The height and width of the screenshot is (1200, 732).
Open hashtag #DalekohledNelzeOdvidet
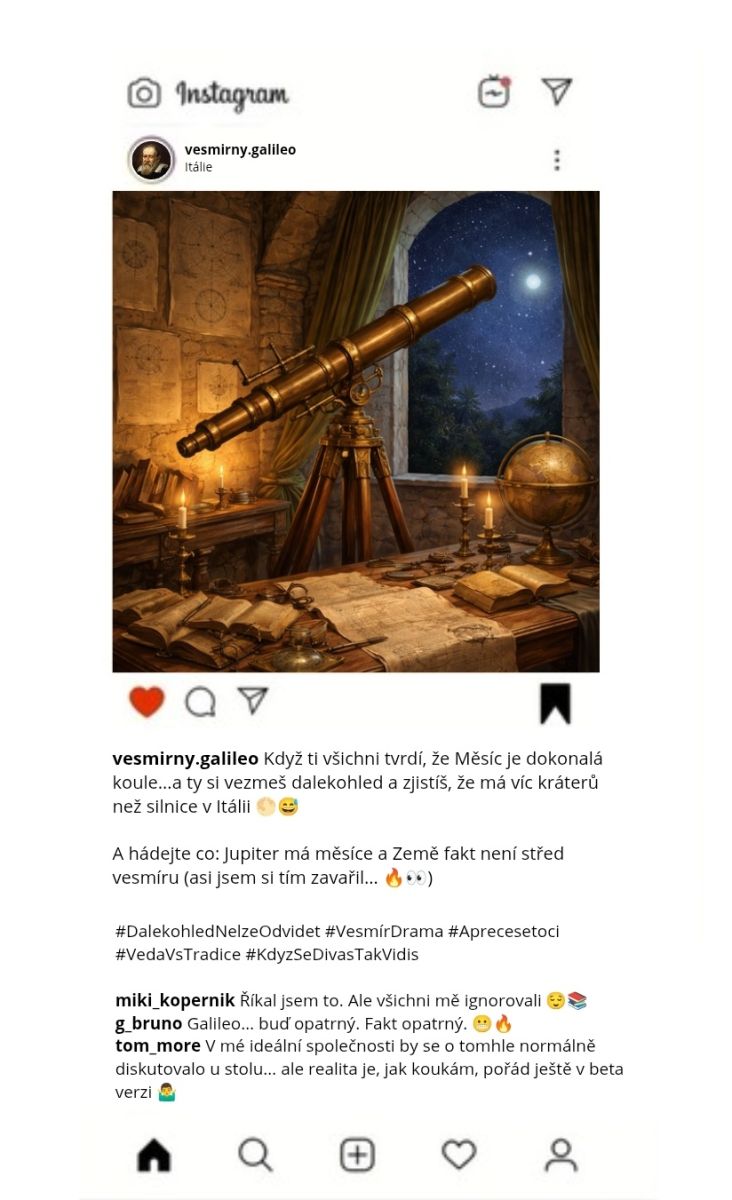(217, 931)
